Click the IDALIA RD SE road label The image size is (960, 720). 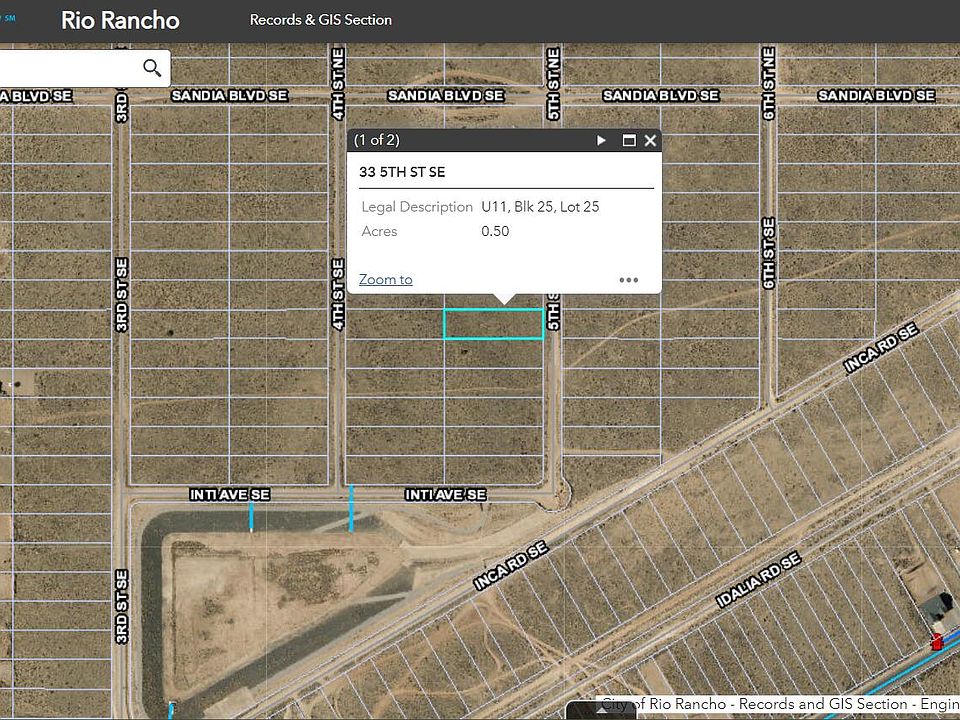tap(759, 581)
